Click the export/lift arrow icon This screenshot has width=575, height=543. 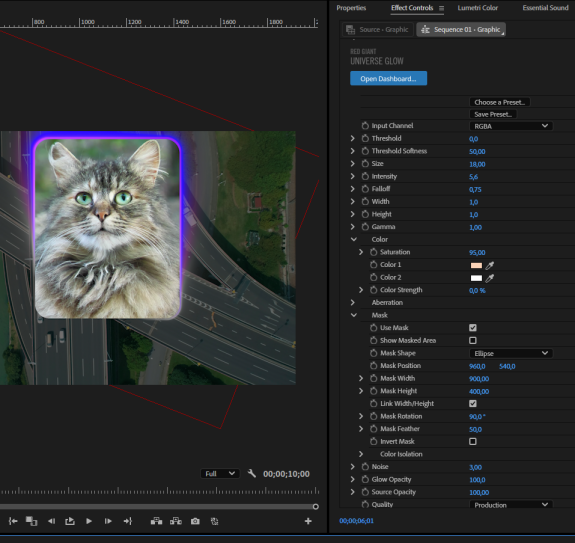tap(70, 521)
